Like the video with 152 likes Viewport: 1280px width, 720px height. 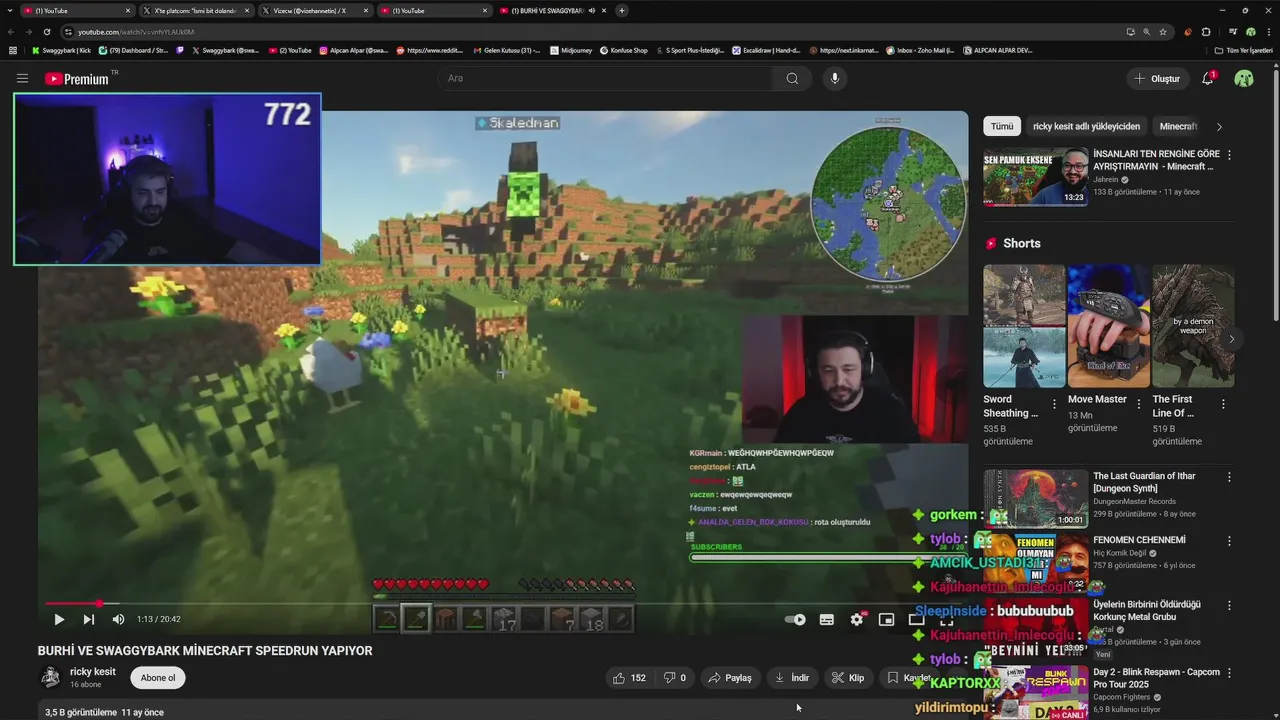[629, 678]
